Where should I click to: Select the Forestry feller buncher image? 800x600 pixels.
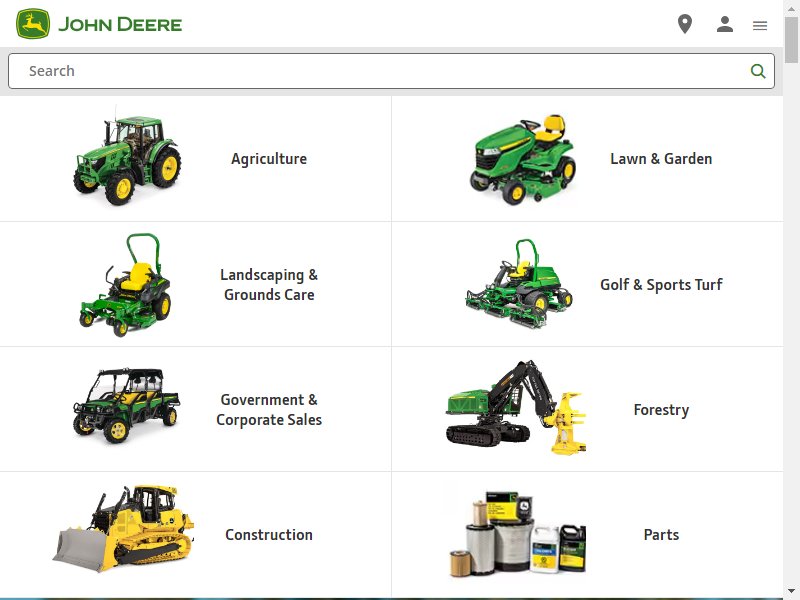(516, 407)
